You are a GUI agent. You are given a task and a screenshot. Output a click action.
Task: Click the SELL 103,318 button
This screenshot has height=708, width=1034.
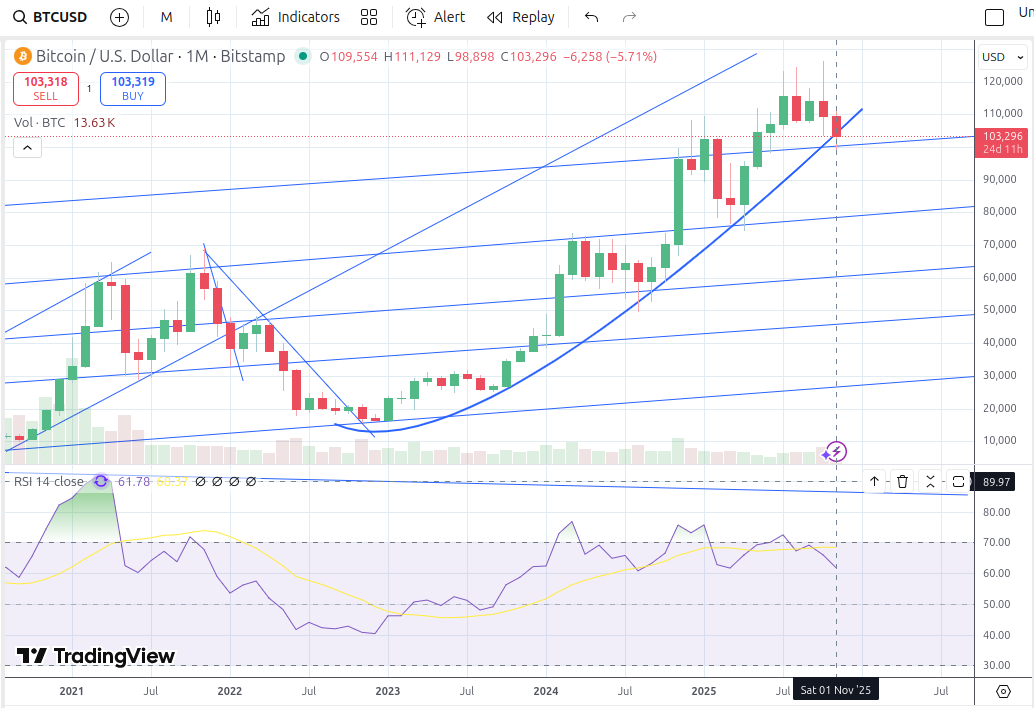click(x=46, y=89)
